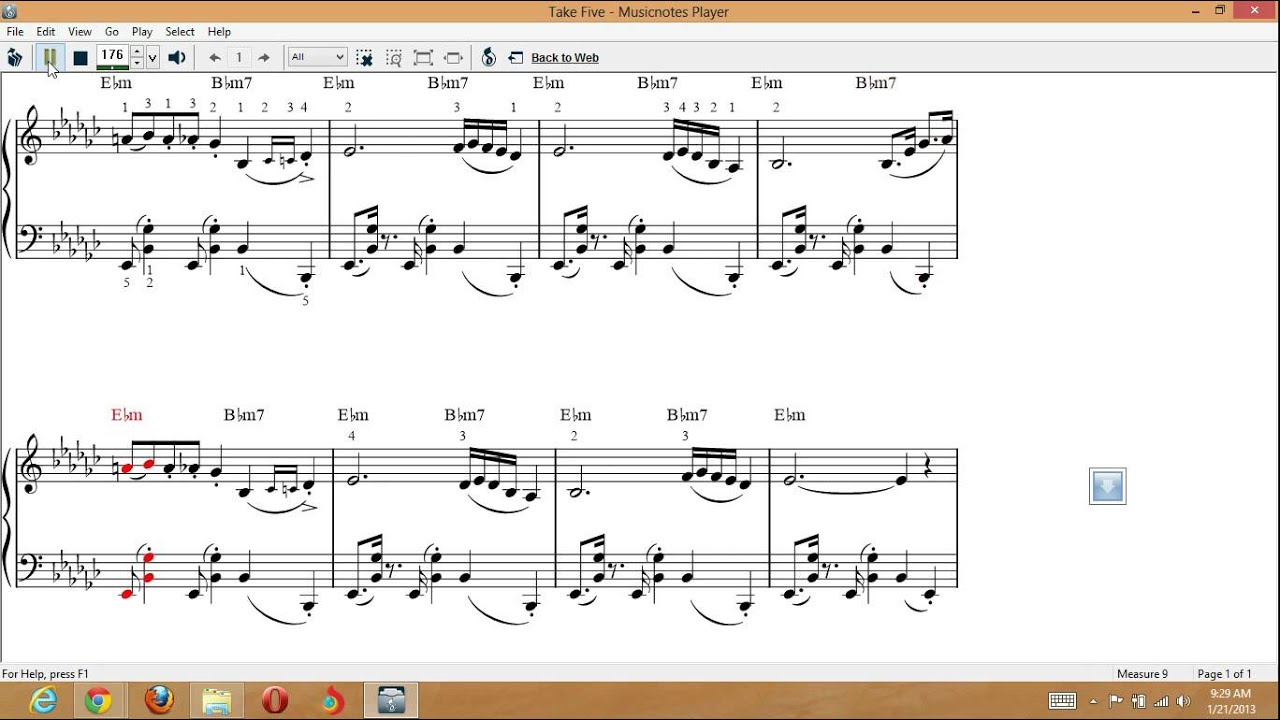Toggle the speaker volume icon in toolbar

177,57
